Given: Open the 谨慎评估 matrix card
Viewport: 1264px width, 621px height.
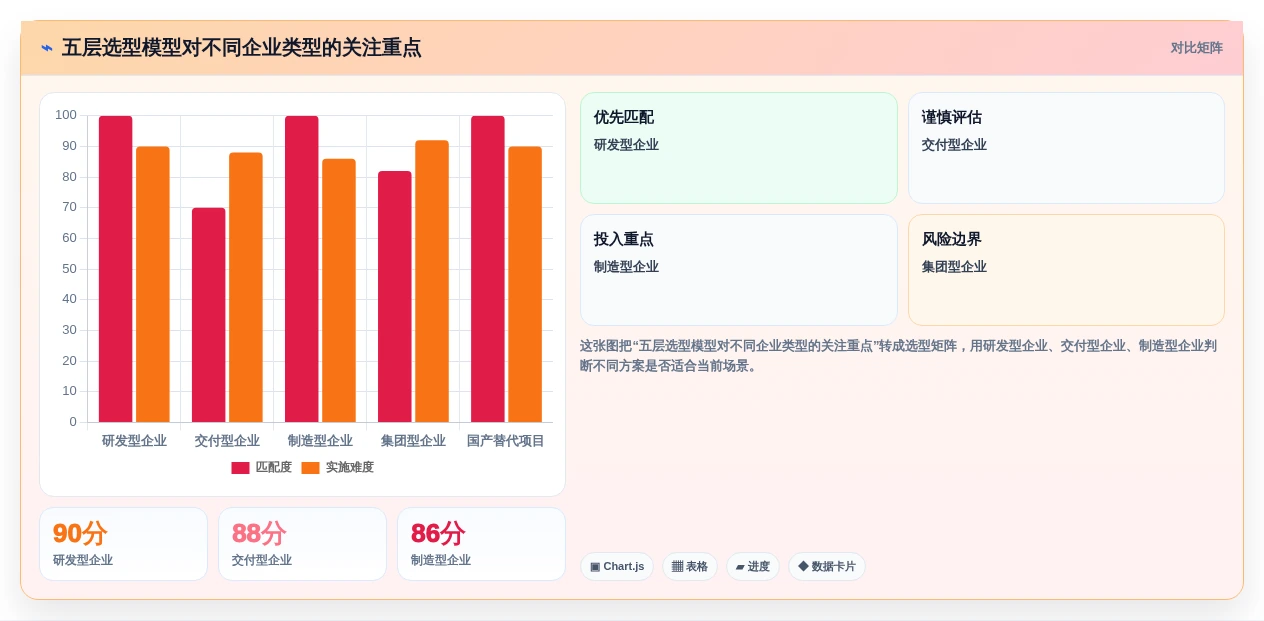Looking at the screenshot, I should pyautogui.click(x=1066, y=148).
